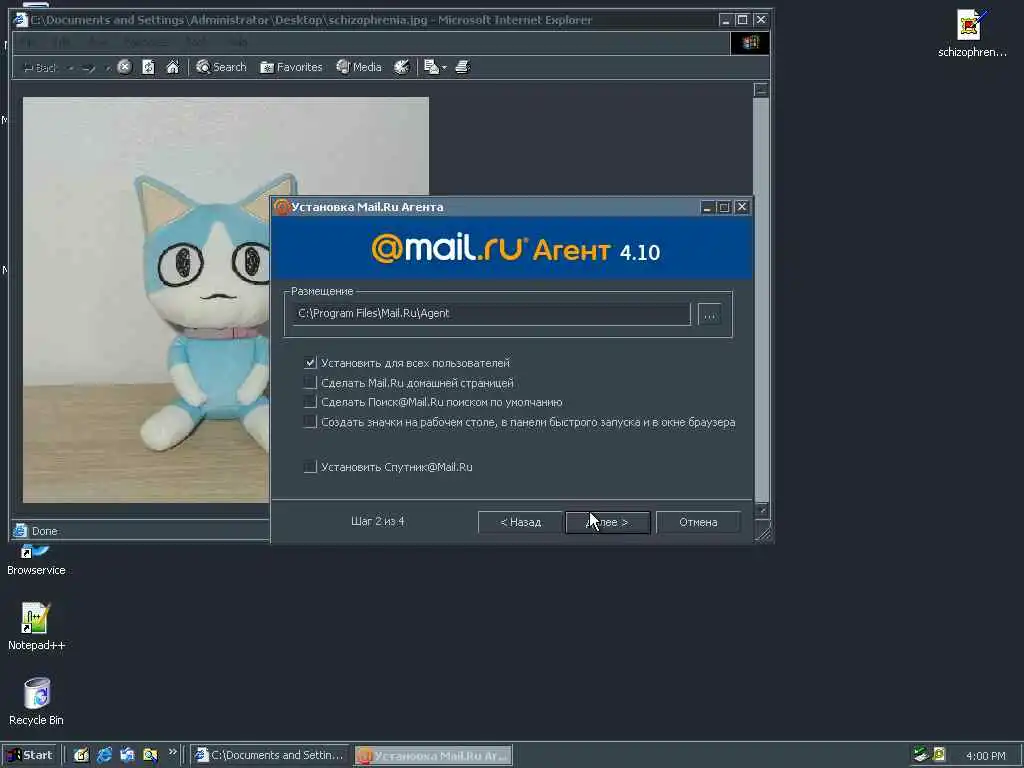The width and height of the screenshot is (1024, 768).
Task: Click the fourth quick launch search-folder icon
Action: (150, 755)
